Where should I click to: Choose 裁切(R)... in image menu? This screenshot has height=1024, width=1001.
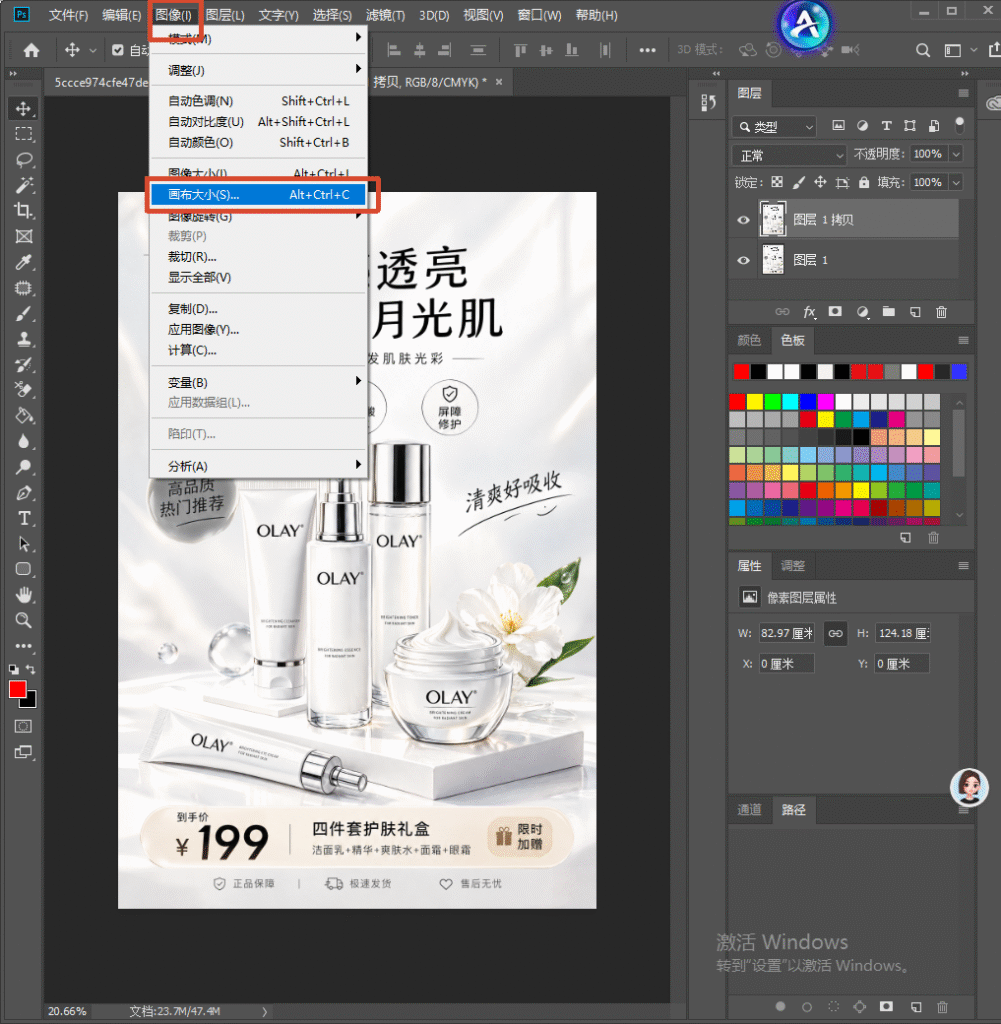(257, 257)
